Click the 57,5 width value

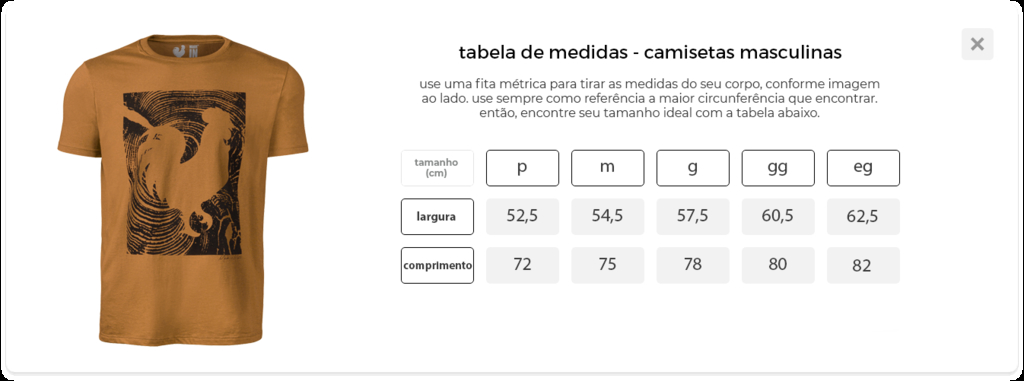[x=693, y=216]
